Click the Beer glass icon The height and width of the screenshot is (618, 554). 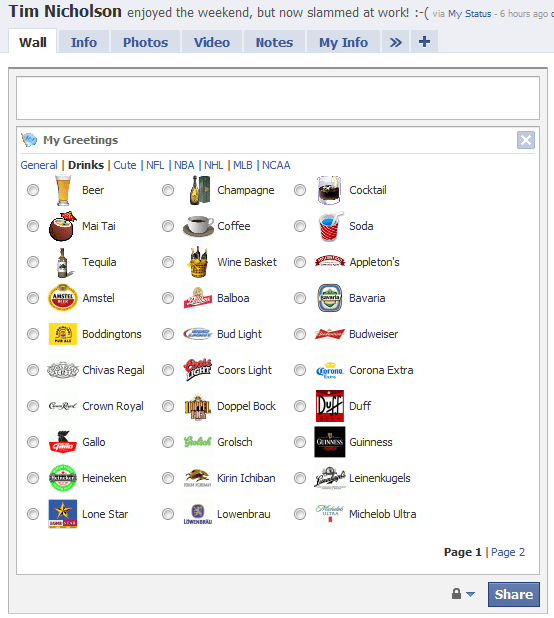tap(63, 190)
